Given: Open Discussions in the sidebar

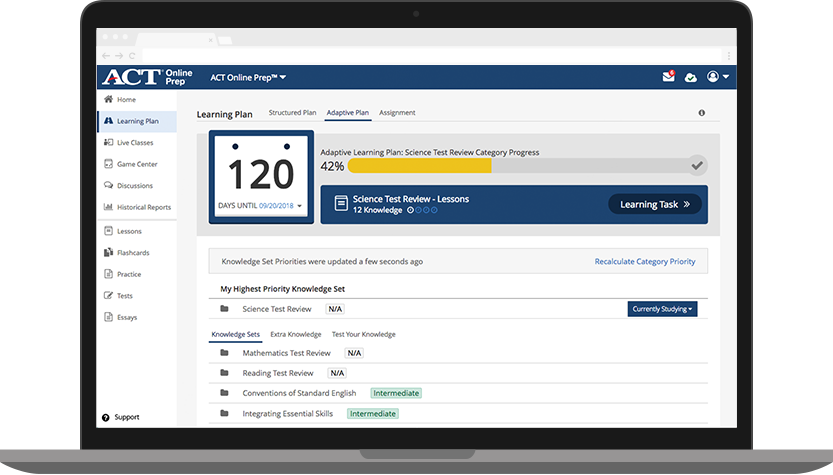Looking at the screenshot, I should click(x=137, y=185).
